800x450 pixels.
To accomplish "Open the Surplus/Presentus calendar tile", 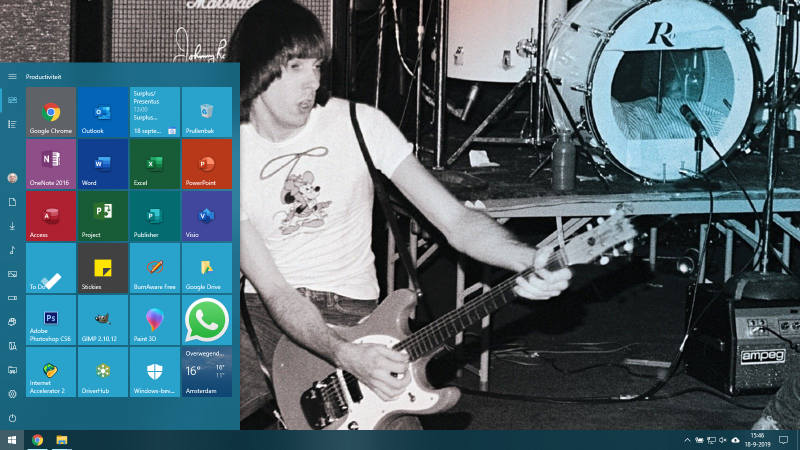I will pos(155,112).
